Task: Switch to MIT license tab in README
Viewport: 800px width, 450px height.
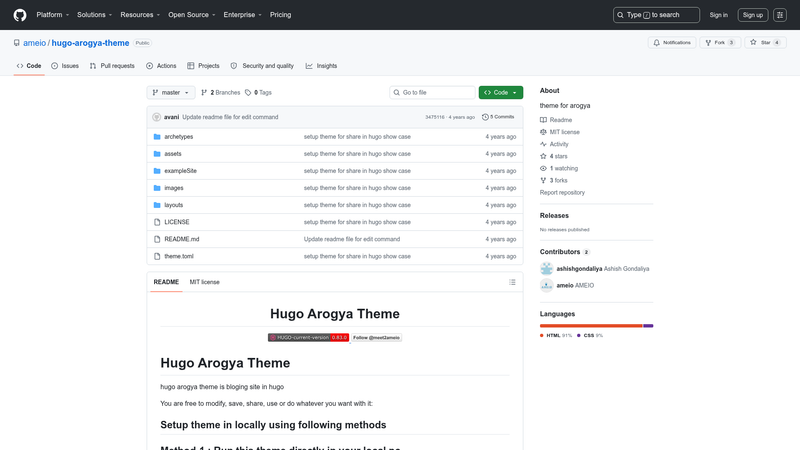Action: coord(205,282)
